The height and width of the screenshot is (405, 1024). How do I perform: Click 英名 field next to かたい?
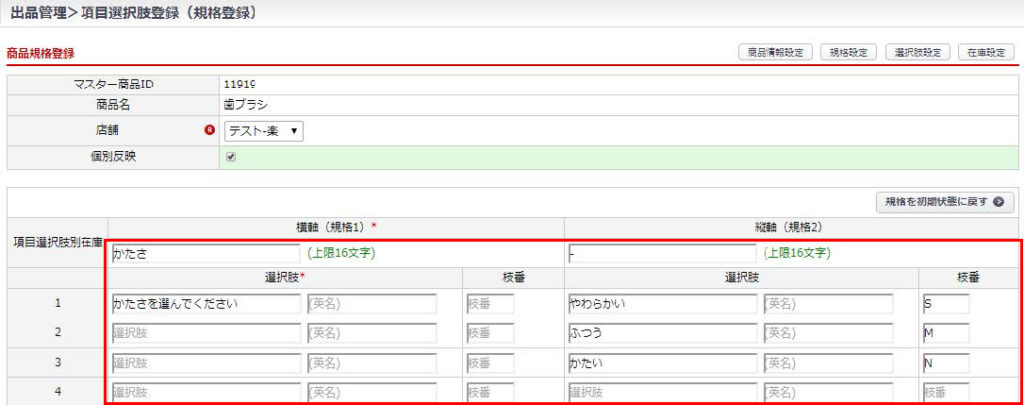point(828,363)
